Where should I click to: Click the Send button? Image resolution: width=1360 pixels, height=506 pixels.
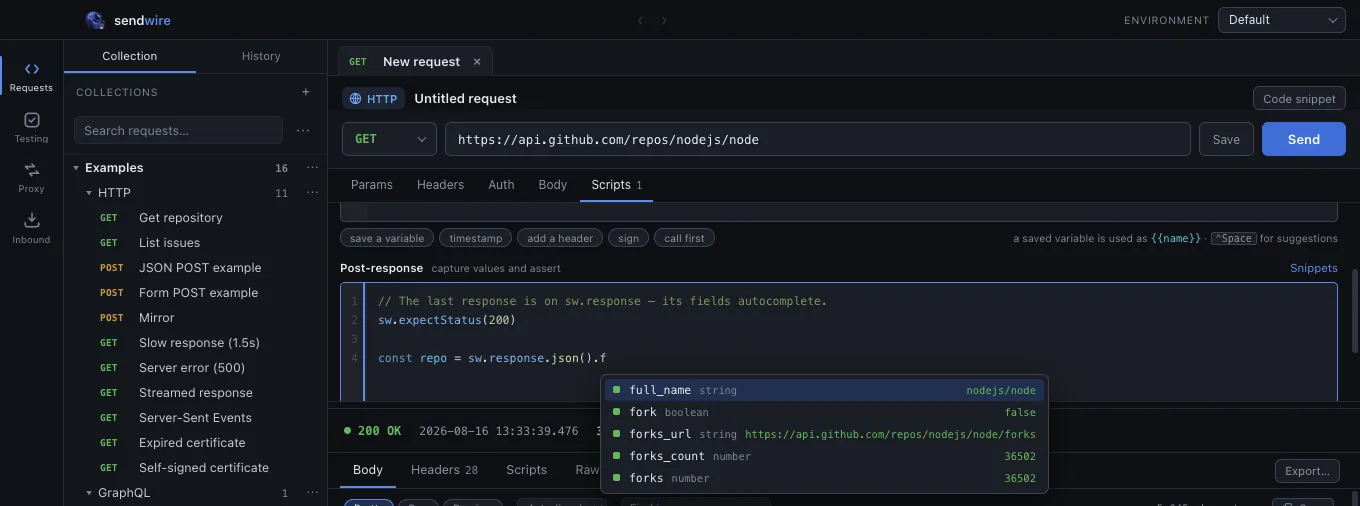coord(1304,139)
